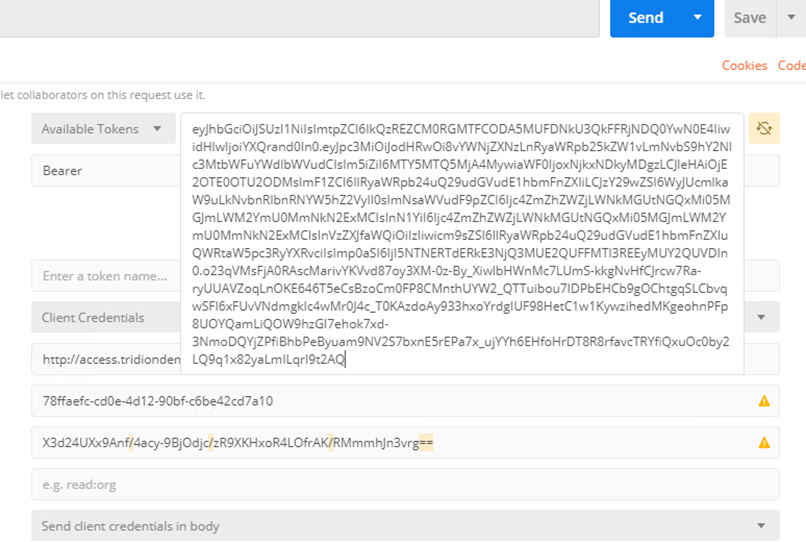
Task: Click the Client ID field with 78ffaefc value
Action: coord(405,401)
